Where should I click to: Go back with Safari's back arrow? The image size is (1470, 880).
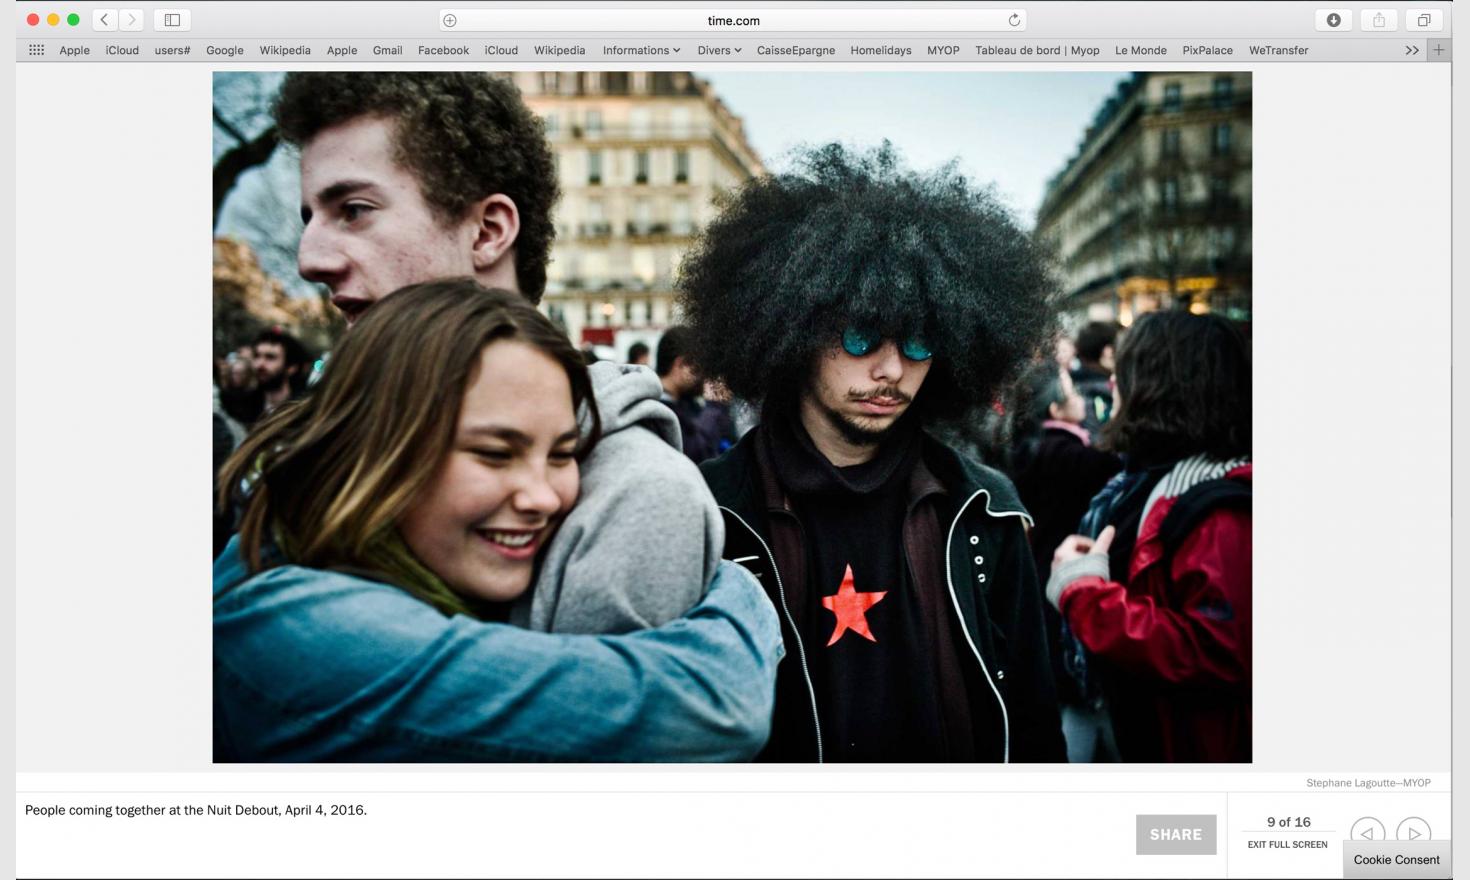[104, 20]
